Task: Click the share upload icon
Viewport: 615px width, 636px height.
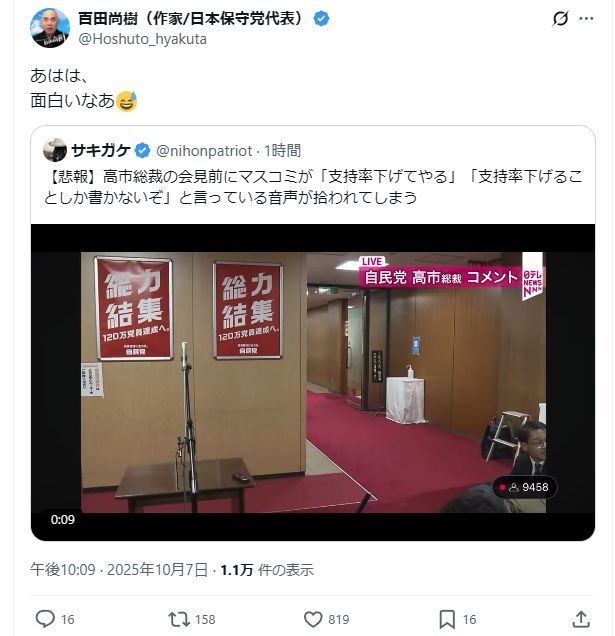Action: [581, 619]
